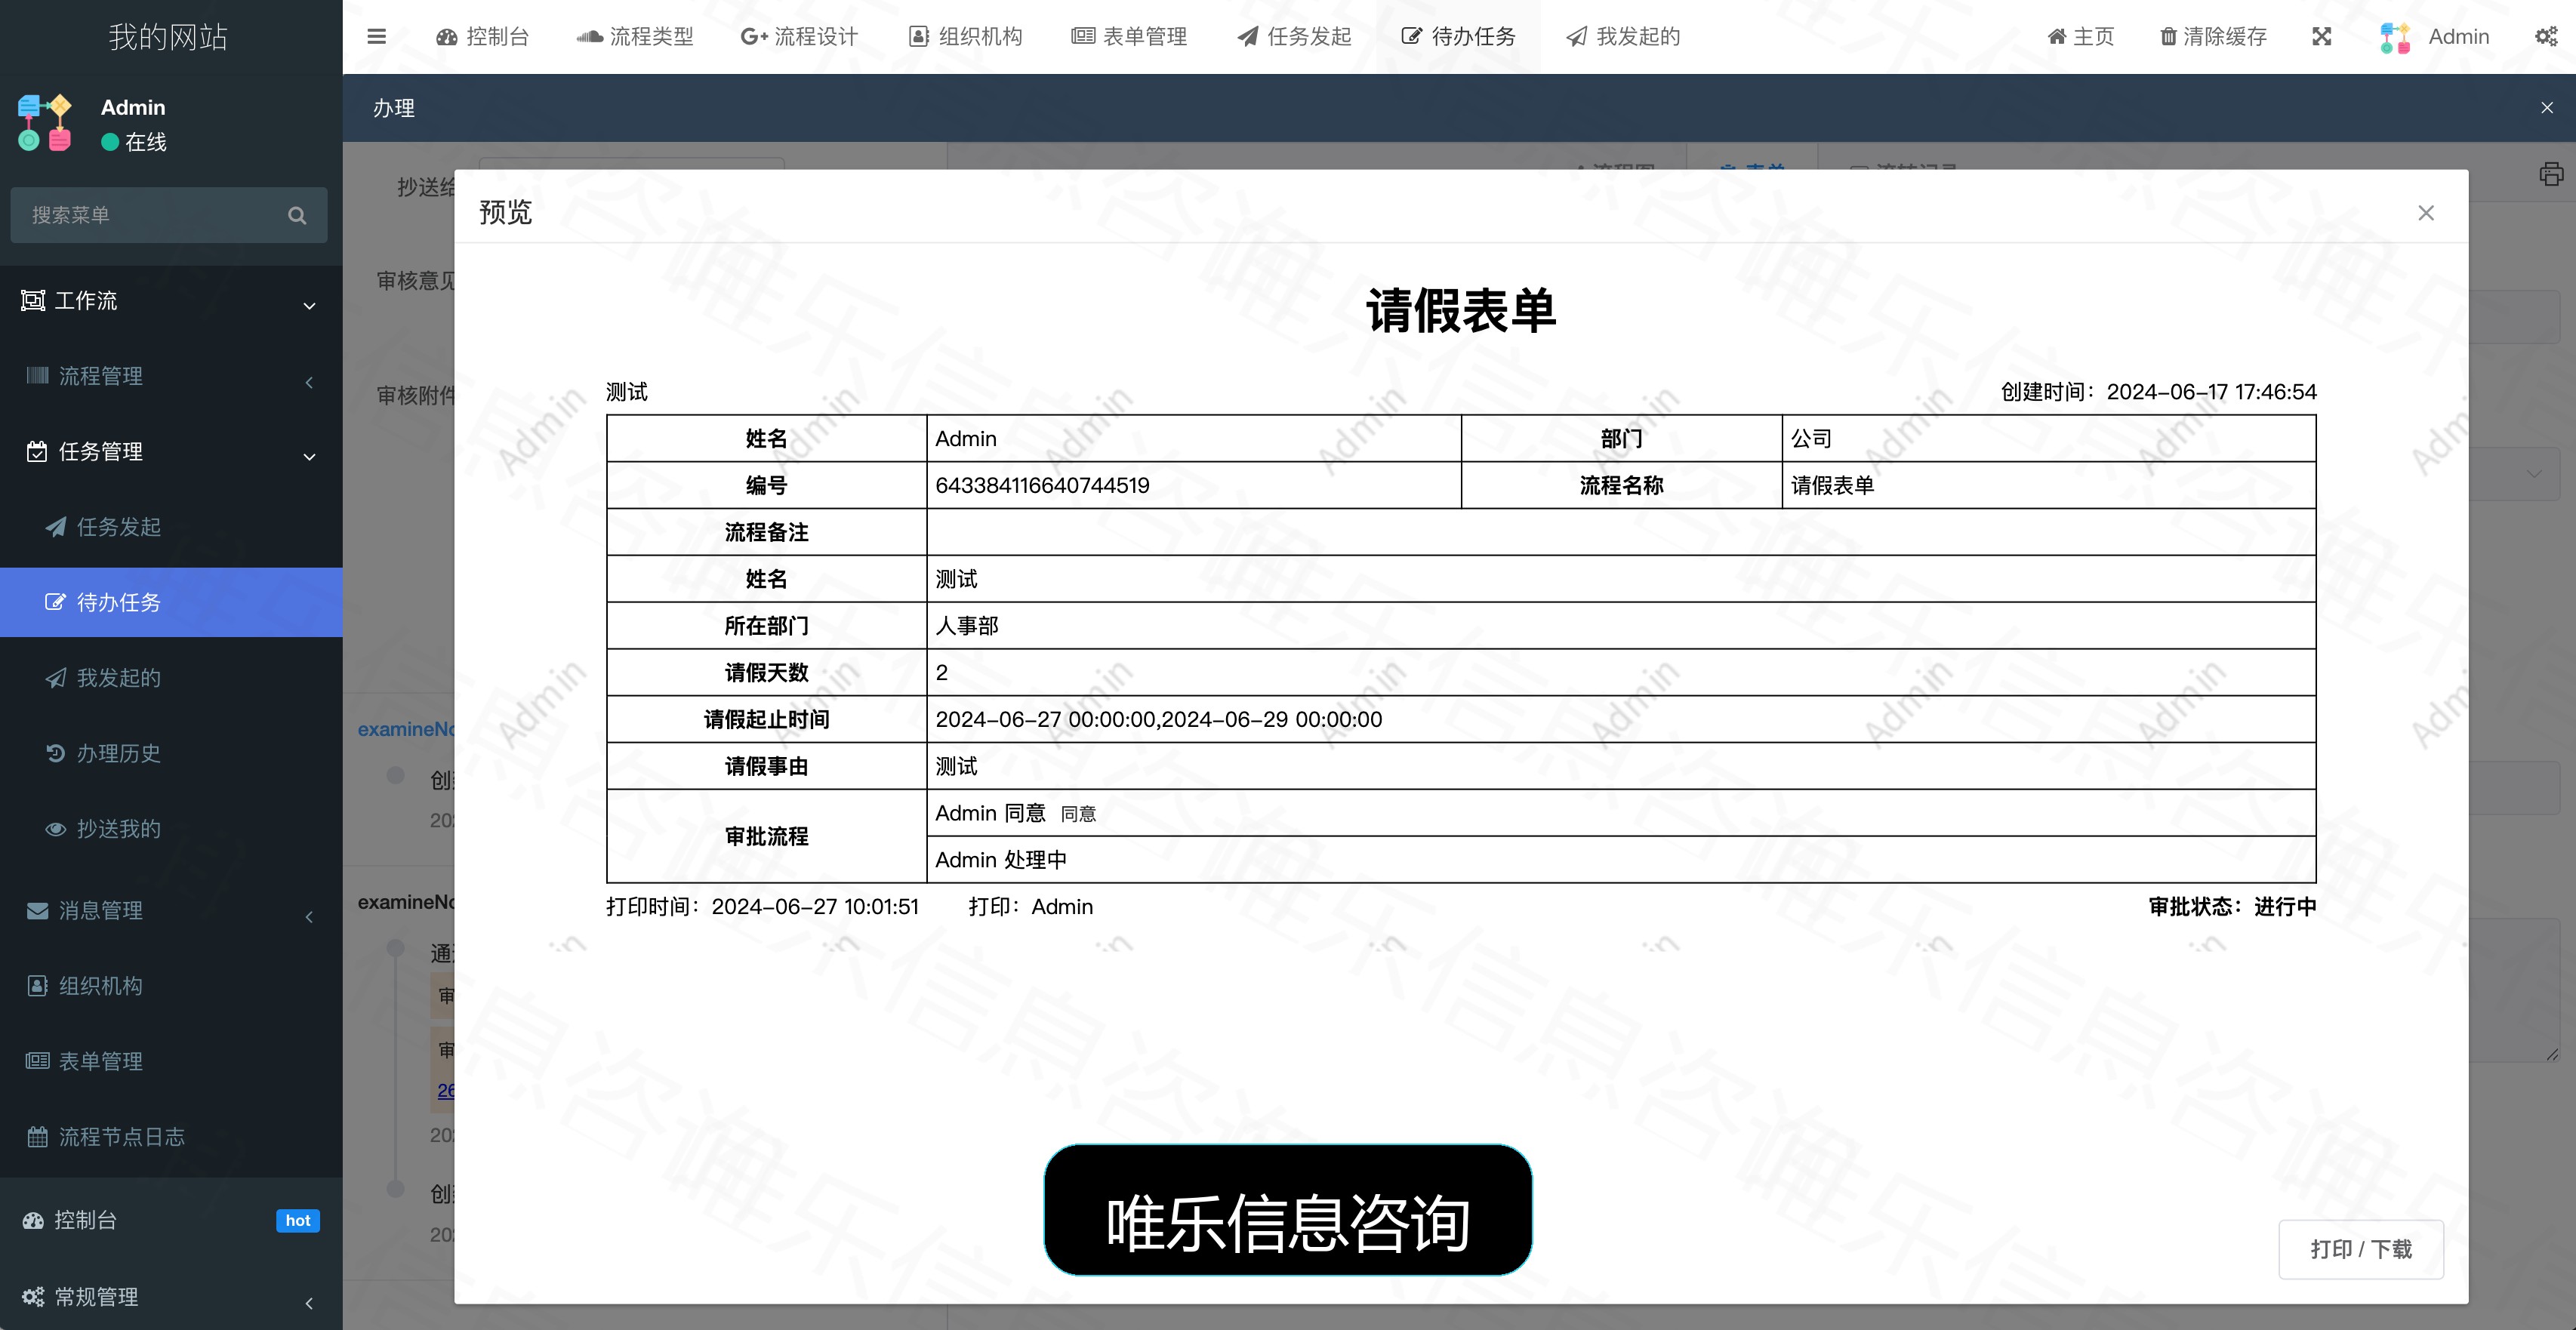Toggle fullscreen with the expand icon

pos(2322,37)
